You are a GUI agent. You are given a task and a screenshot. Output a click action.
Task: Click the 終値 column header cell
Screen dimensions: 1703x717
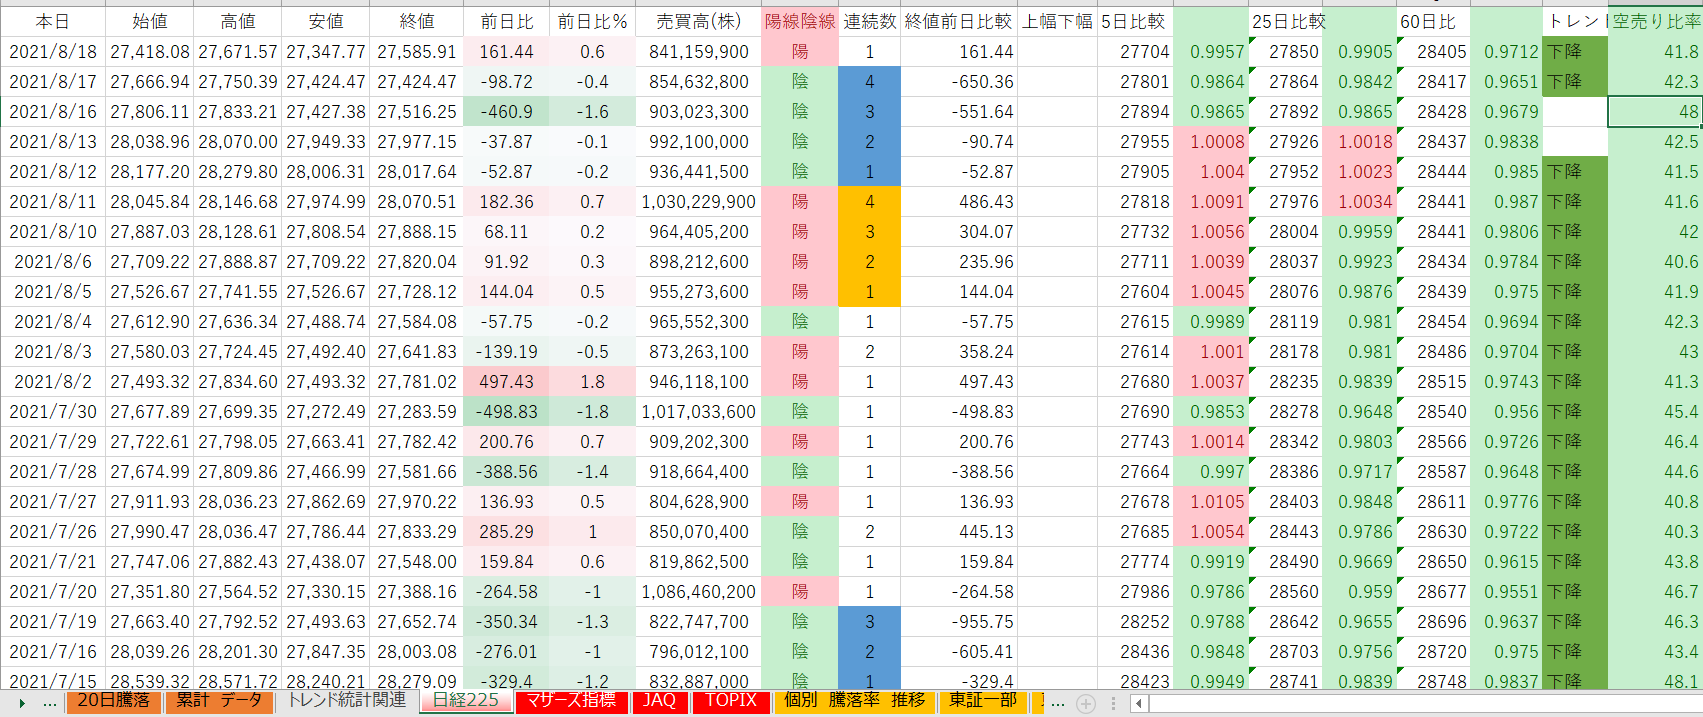click(x=416, y=21)
